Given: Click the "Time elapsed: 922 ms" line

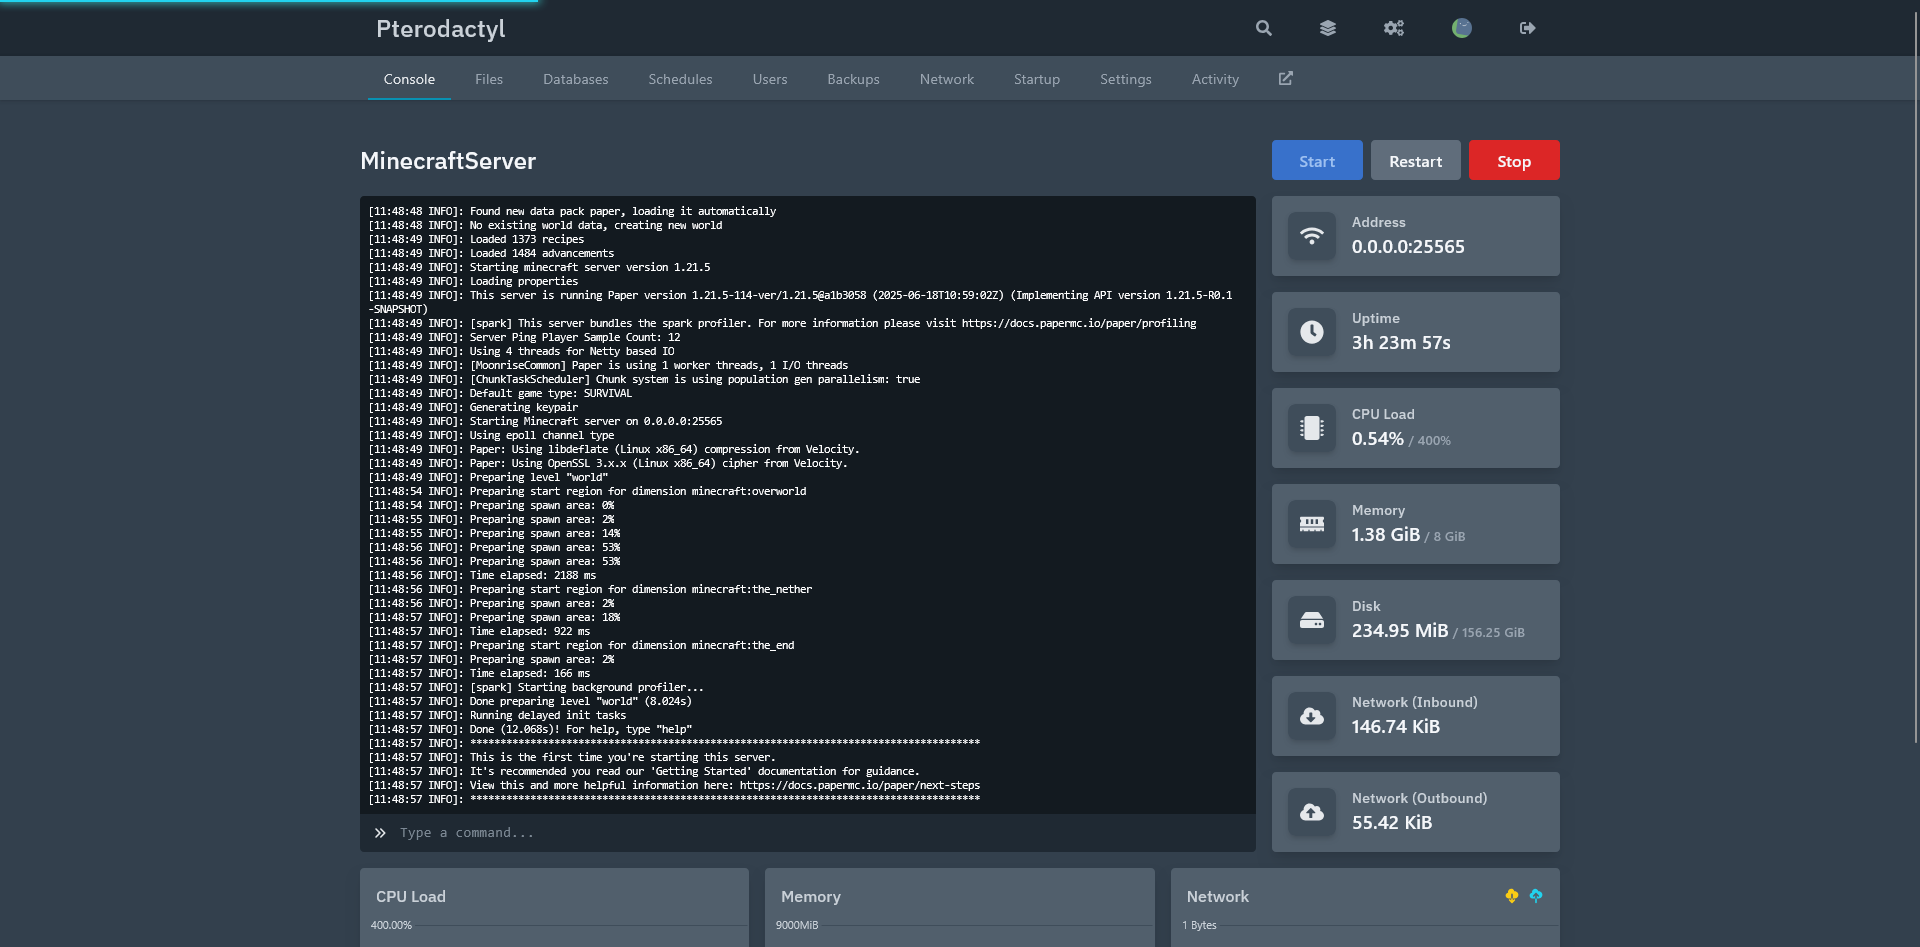Looking at the screenshot, I should [x=479, y=631].
